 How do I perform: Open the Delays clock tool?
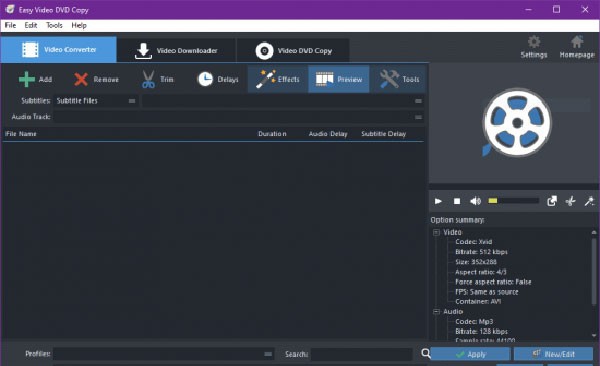[x=205, y=79]
